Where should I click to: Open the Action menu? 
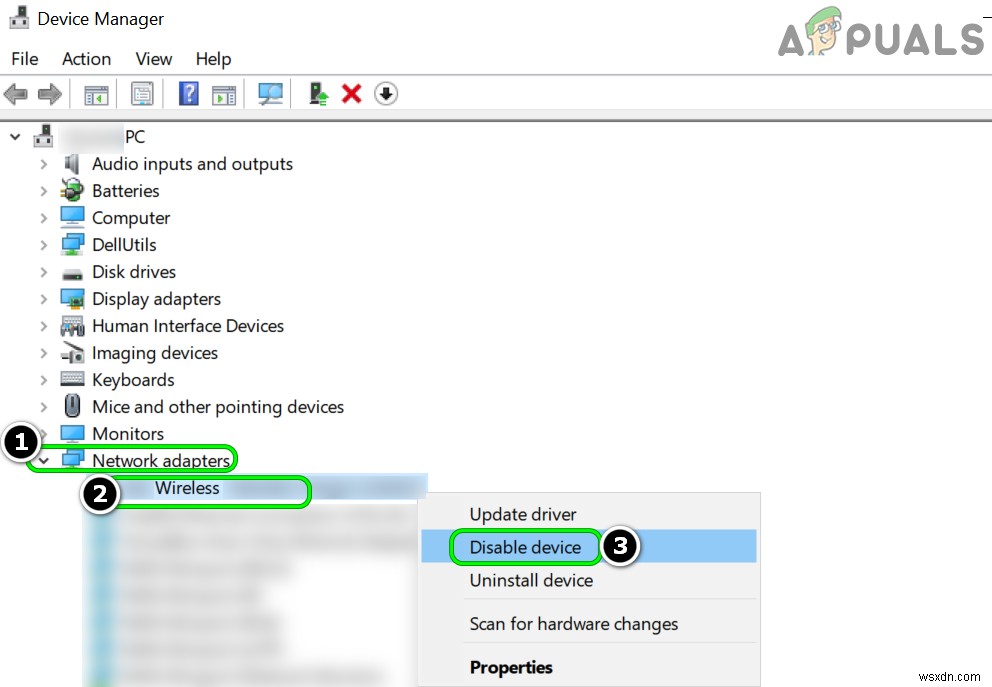86,59
